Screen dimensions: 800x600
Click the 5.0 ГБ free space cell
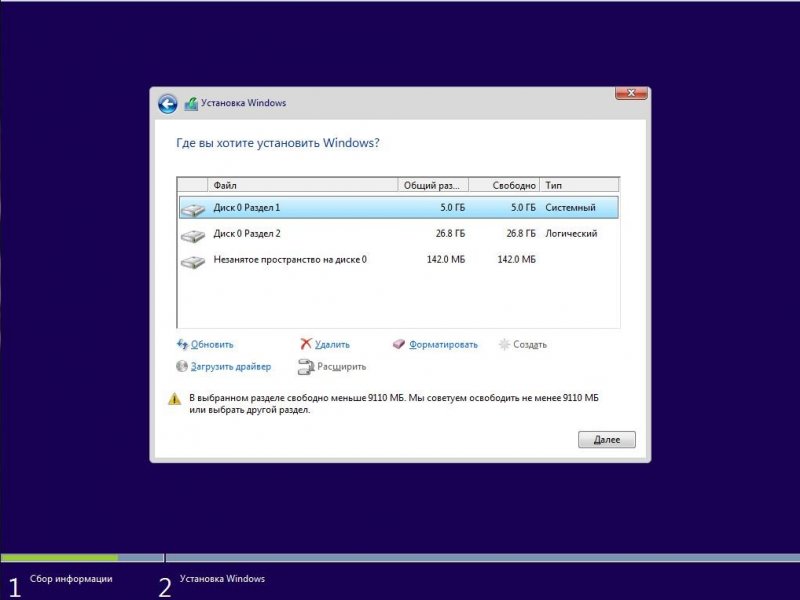pos(523,208)
